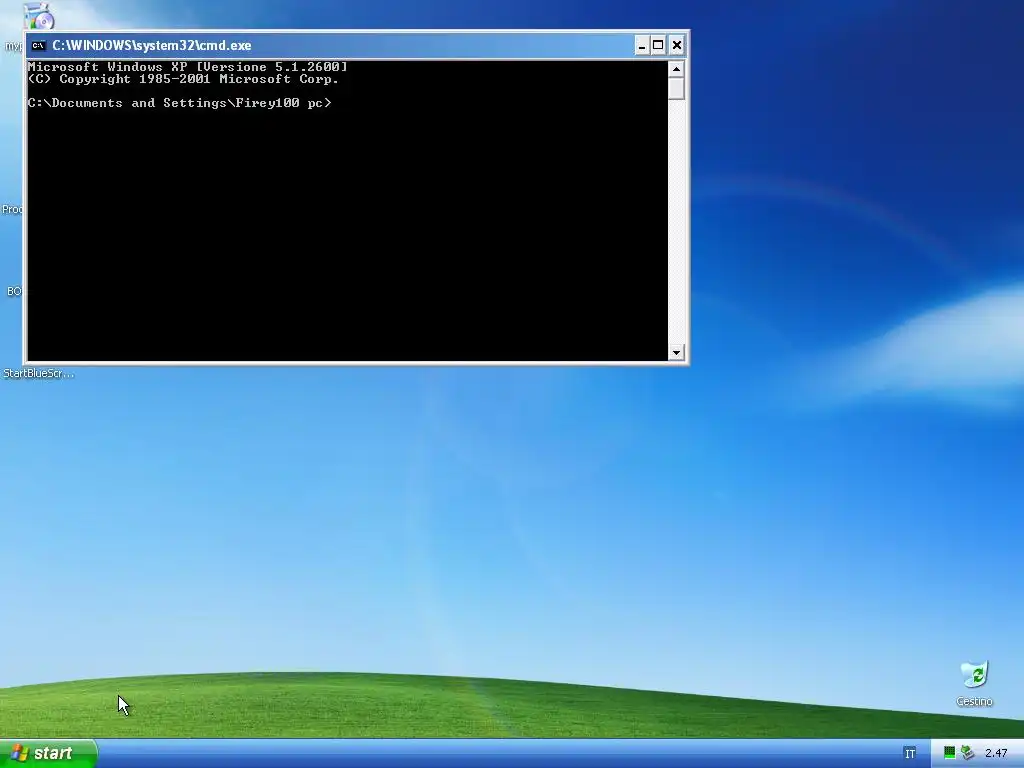This screenshot has height=768, width=1024.
Task: Open the IT language bar indicator
Action: point(910,754)
